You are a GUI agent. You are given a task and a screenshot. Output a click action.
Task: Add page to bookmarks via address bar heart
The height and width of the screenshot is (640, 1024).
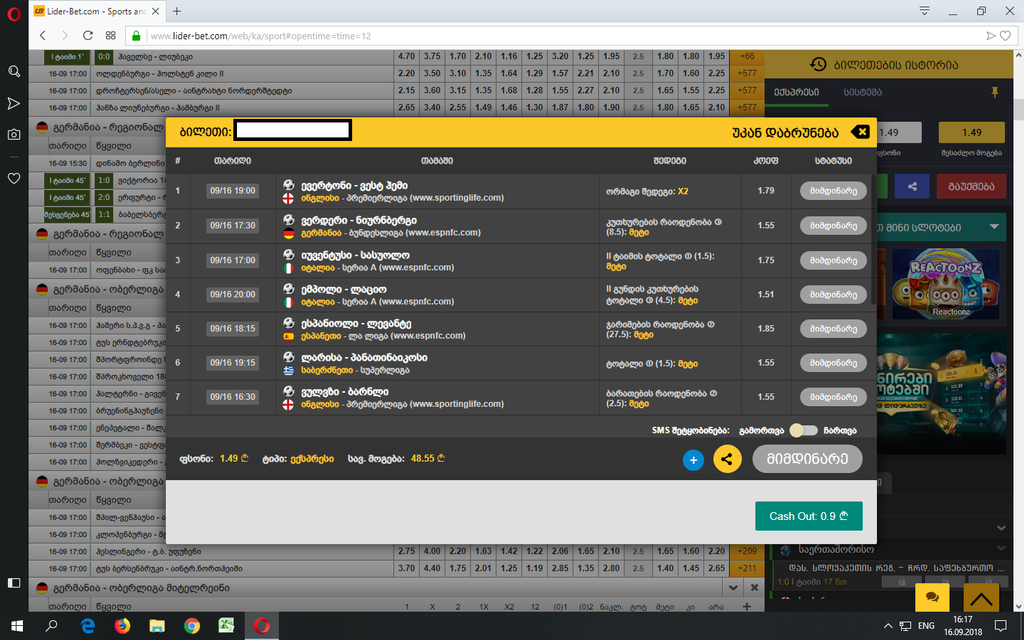(x=1006, y=36)
